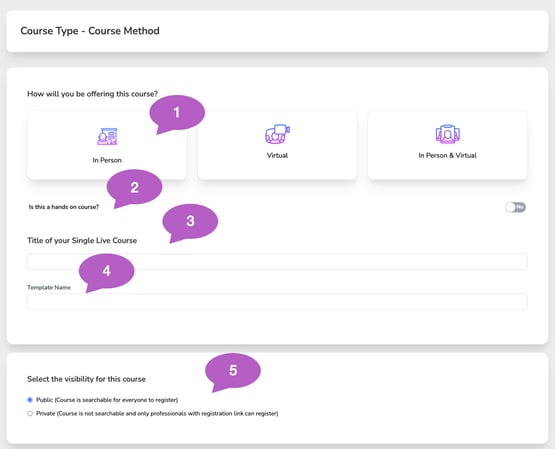Click callout bubble number 1

point(177,114)
